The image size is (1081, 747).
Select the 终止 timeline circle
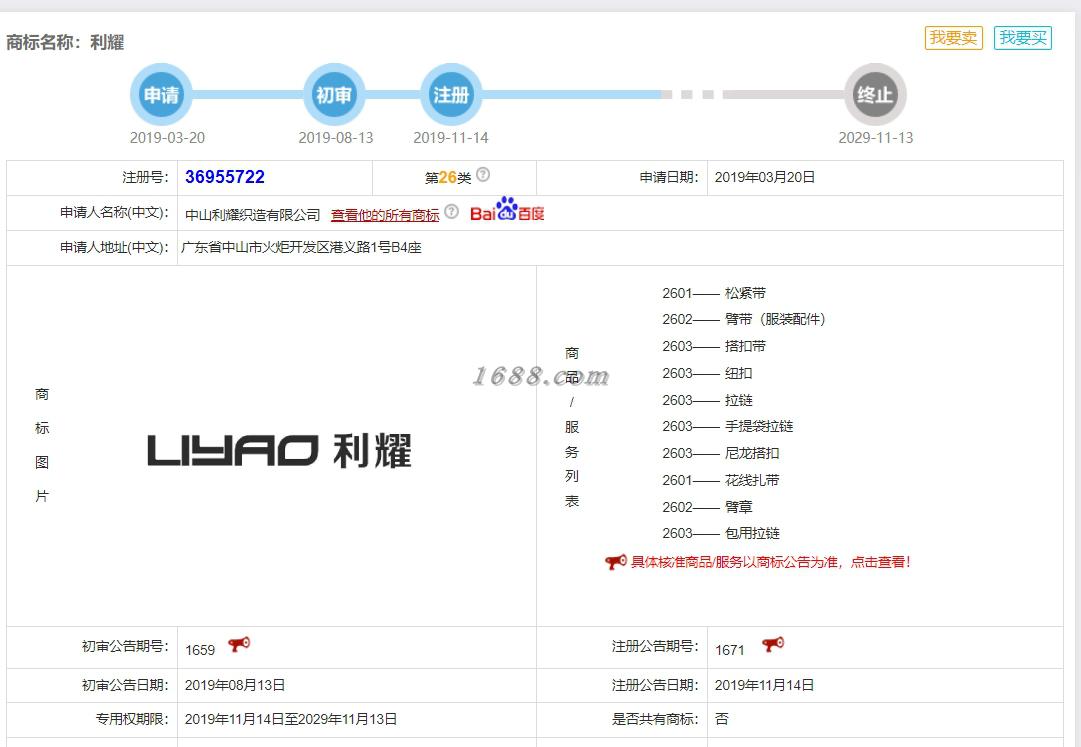pyautogui.click(x=875, y=94)
